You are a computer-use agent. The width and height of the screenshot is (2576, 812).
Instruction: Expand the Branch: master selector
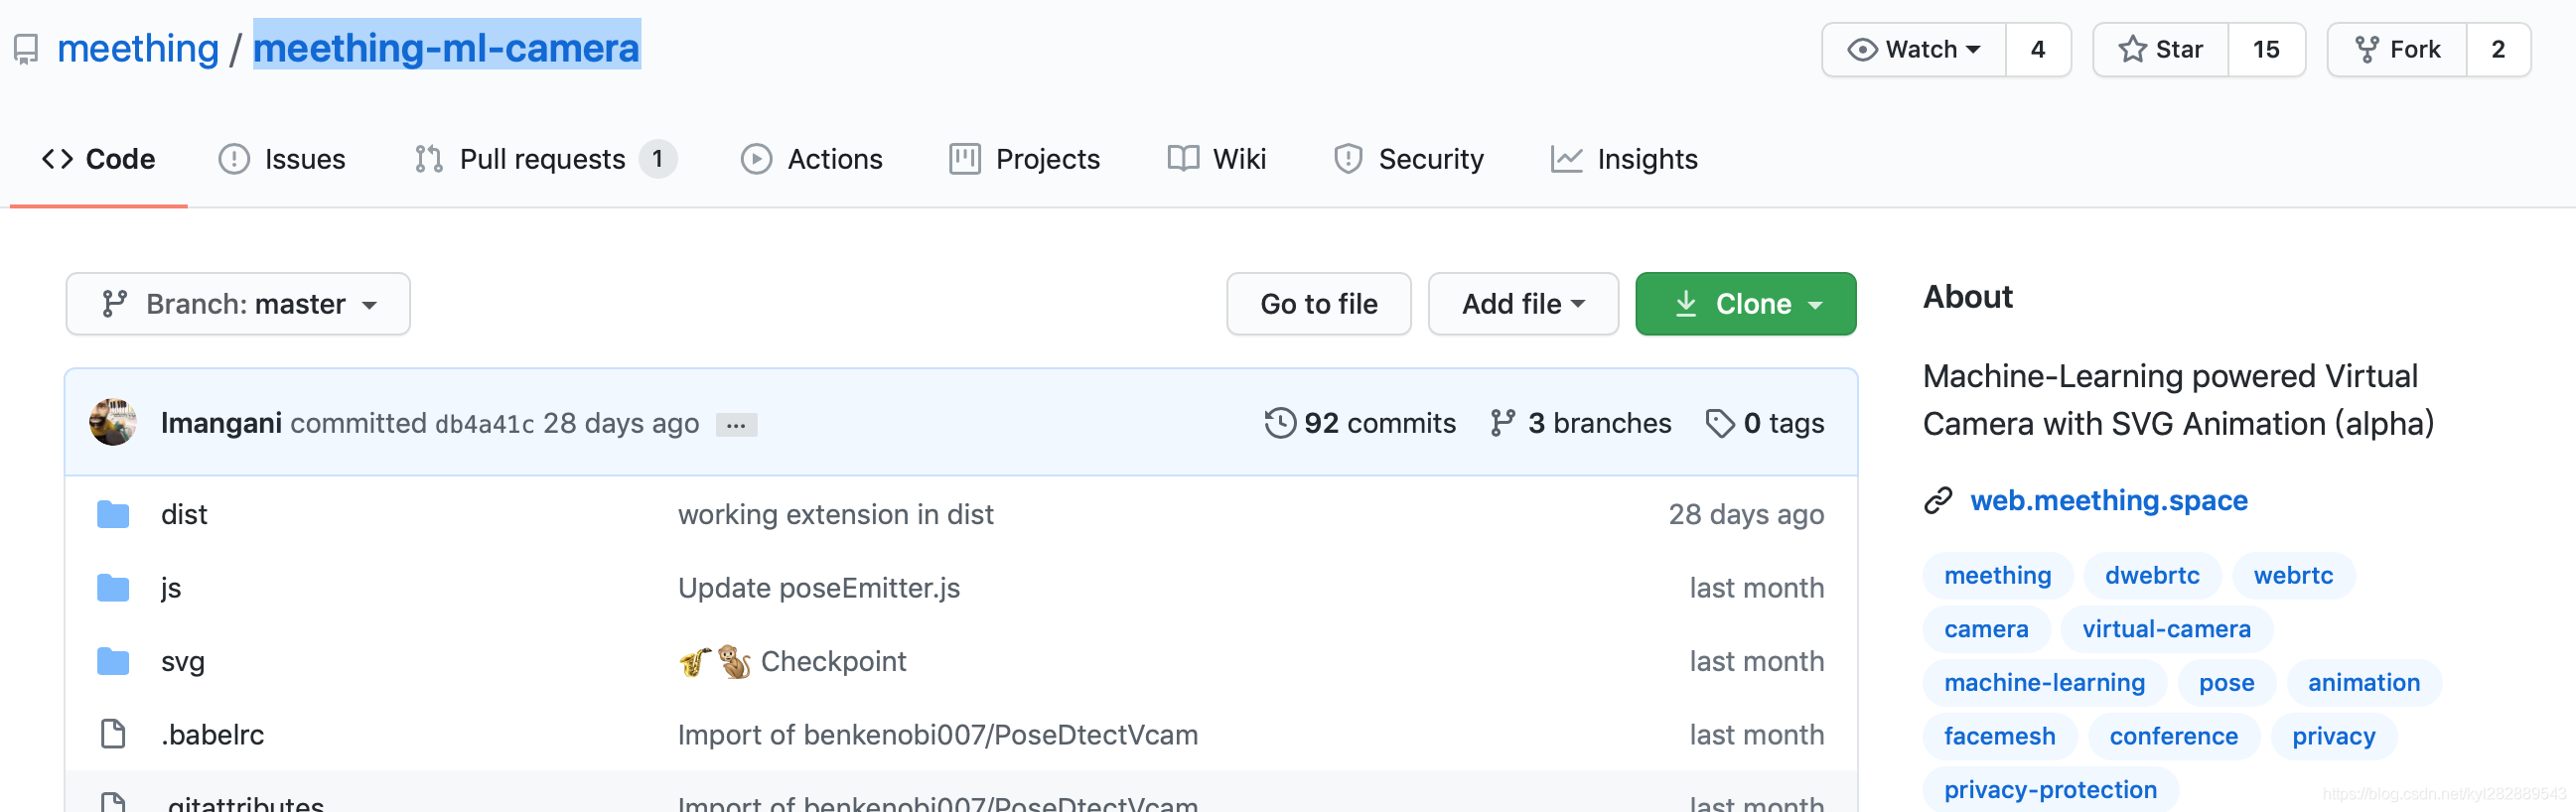[238, 304]
